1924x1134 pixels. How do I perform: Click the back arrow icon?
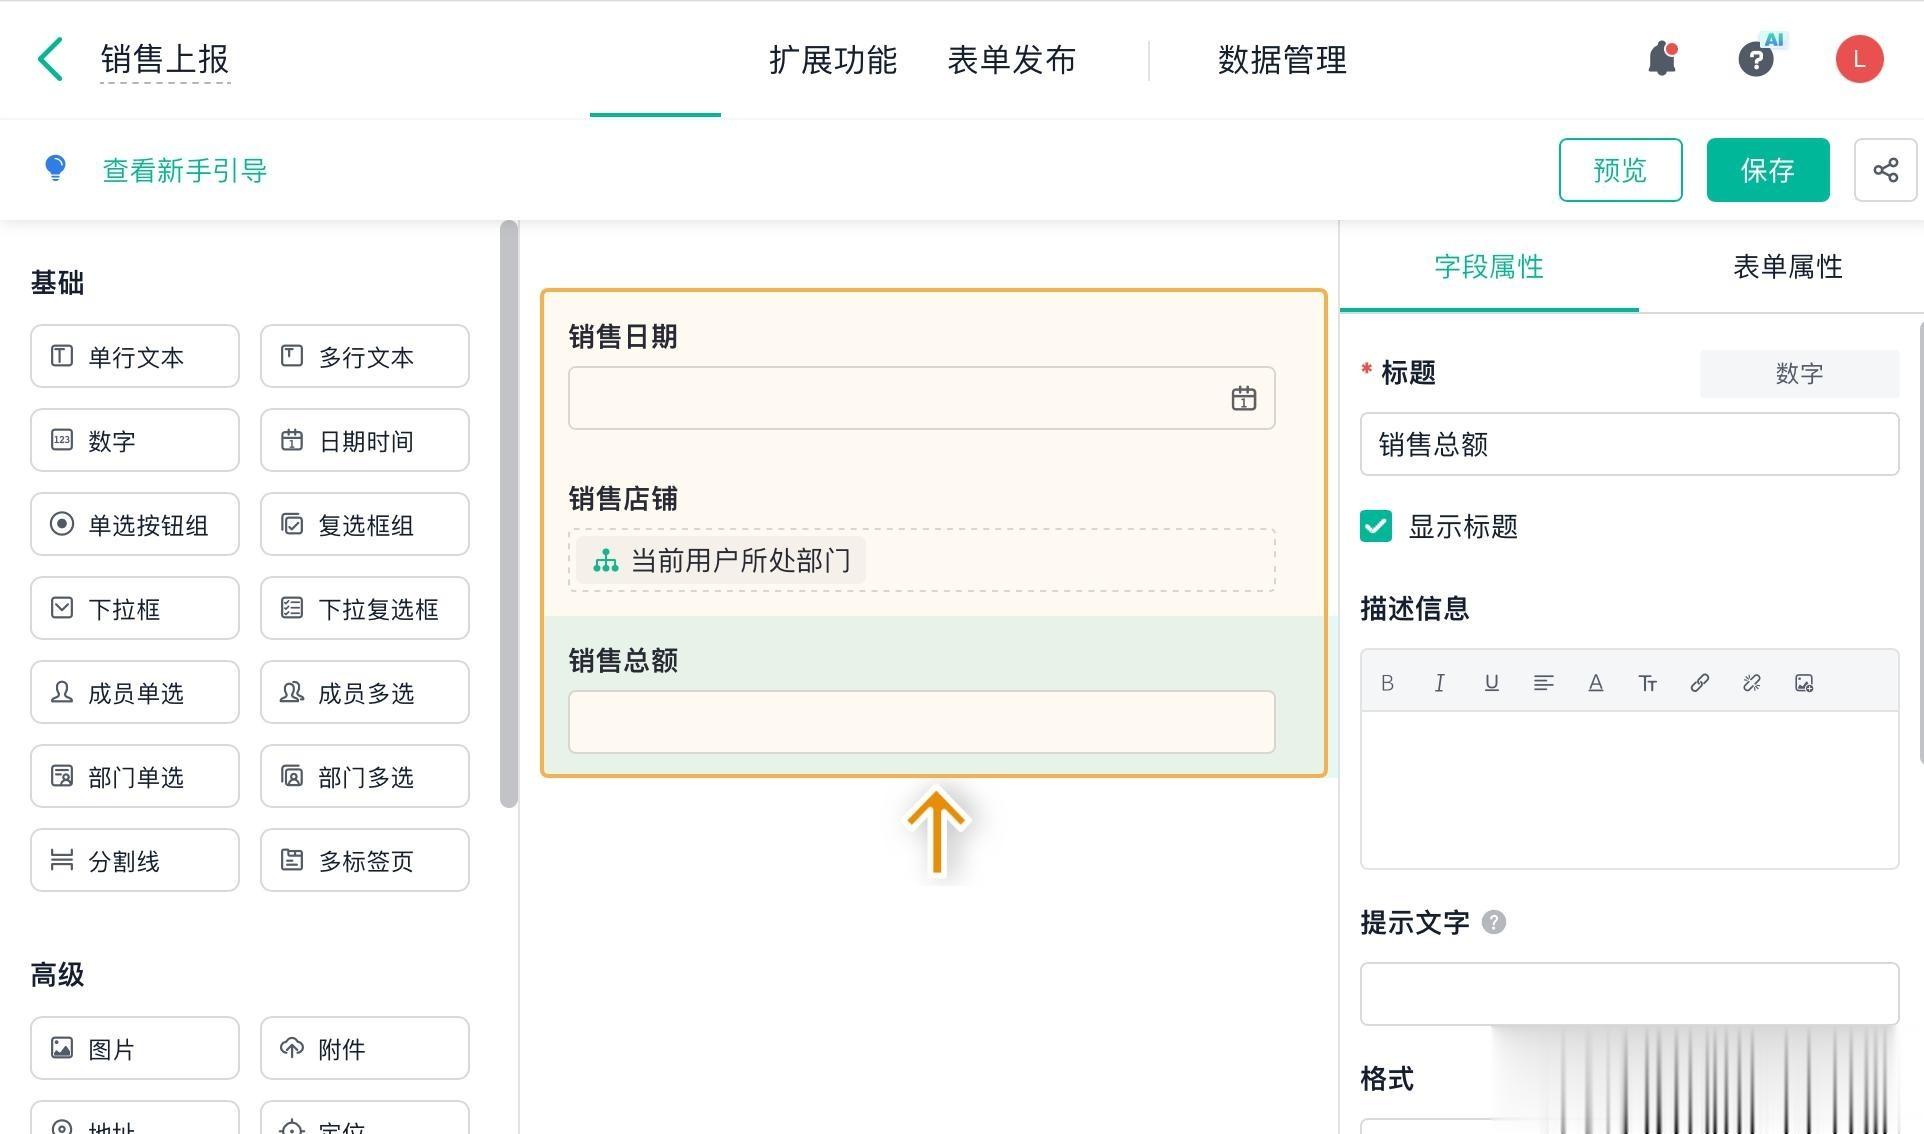pyautogui.click(x=50, y=59)
